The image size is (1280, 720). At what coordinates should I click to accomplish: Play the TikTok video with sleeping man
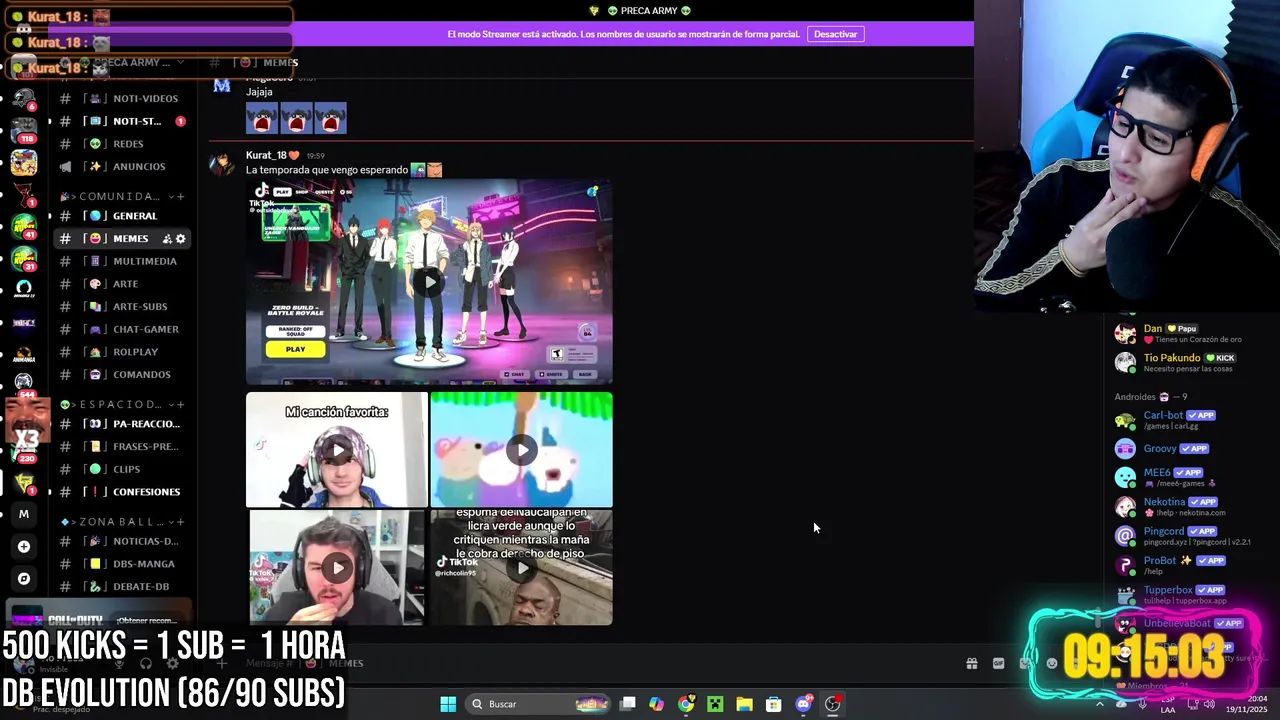click(521, 568)
